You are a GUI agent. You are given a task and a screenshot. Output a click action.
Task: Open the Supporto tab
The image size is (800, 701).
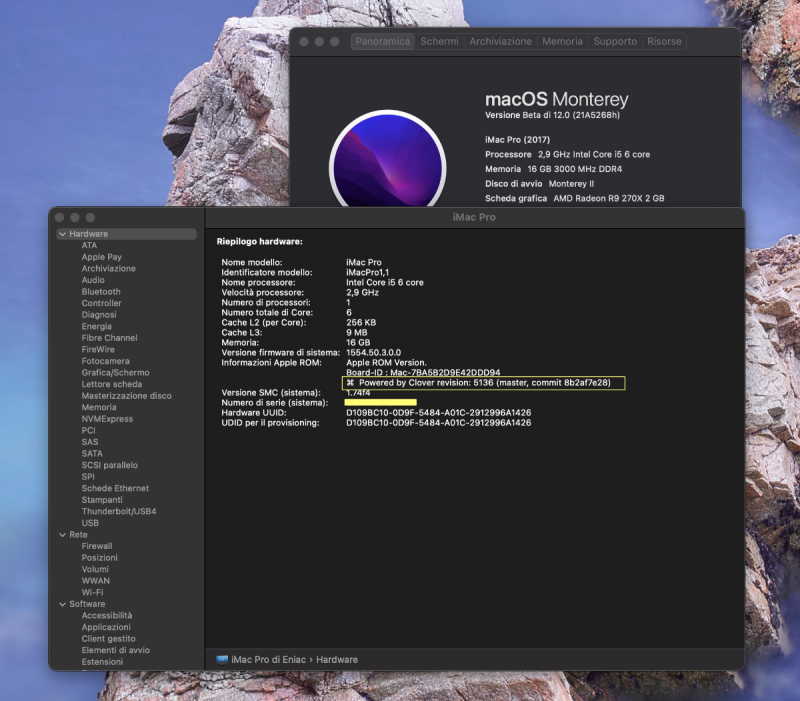pyautogui.click(x=615, y=41)
